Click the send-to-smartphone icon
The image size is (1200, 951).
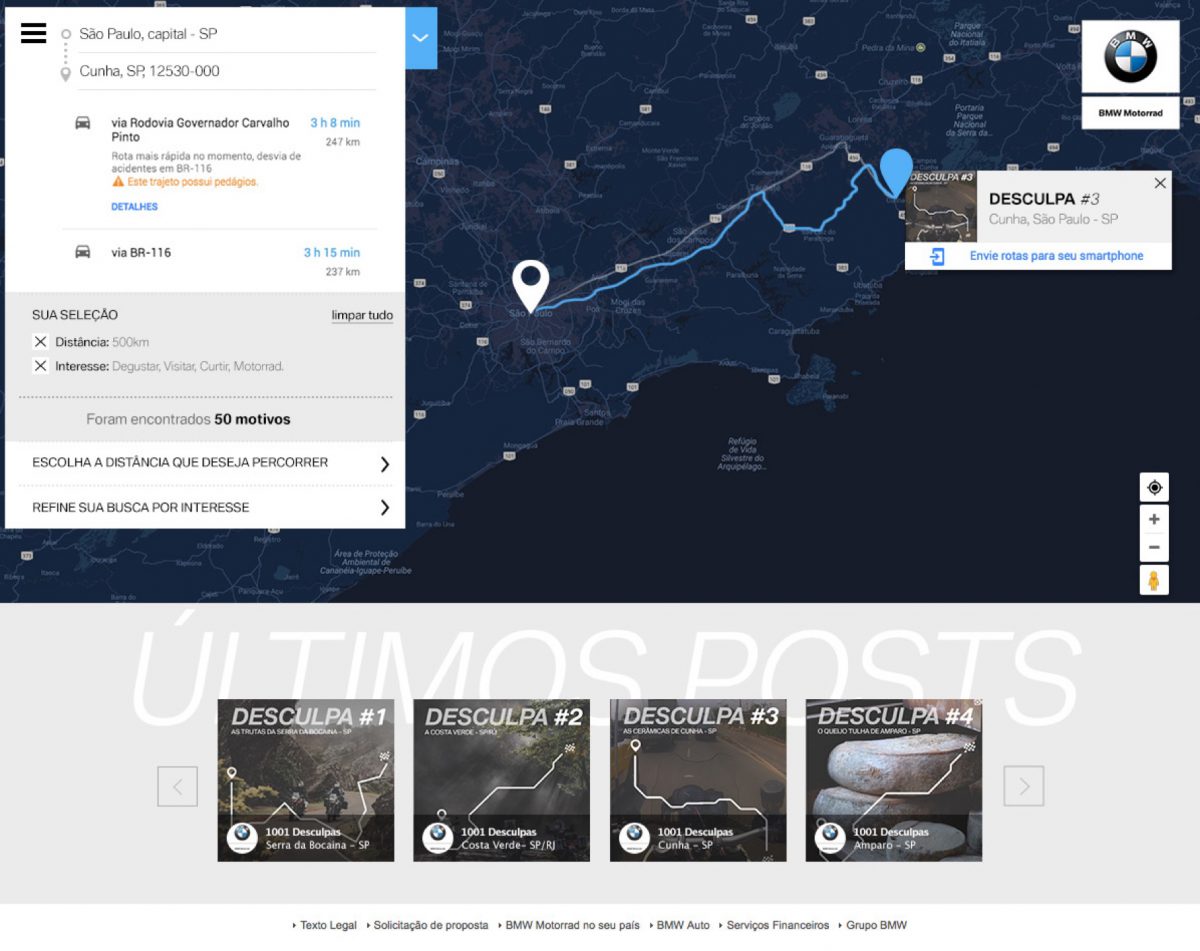click(x=937, y=257)
